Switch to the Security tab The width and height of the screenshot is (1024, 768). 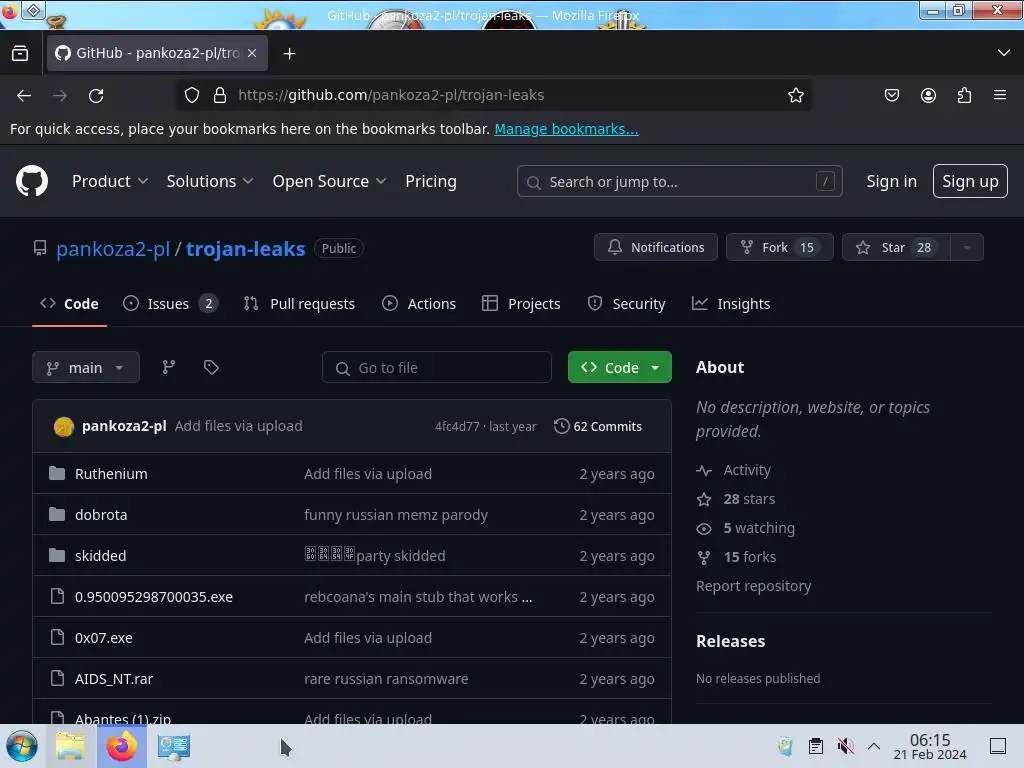click(x=626, y=304)
